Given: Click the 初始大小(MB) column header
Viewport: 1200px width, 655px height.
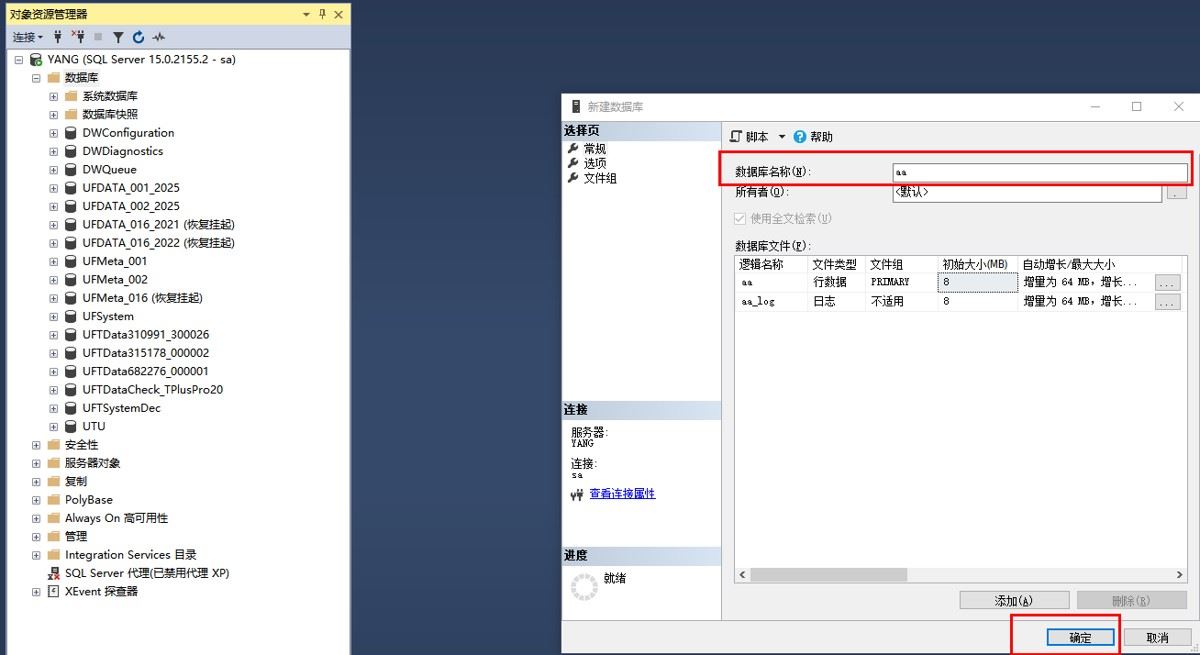Looking at the screenshot, I should tap(975, 265).
